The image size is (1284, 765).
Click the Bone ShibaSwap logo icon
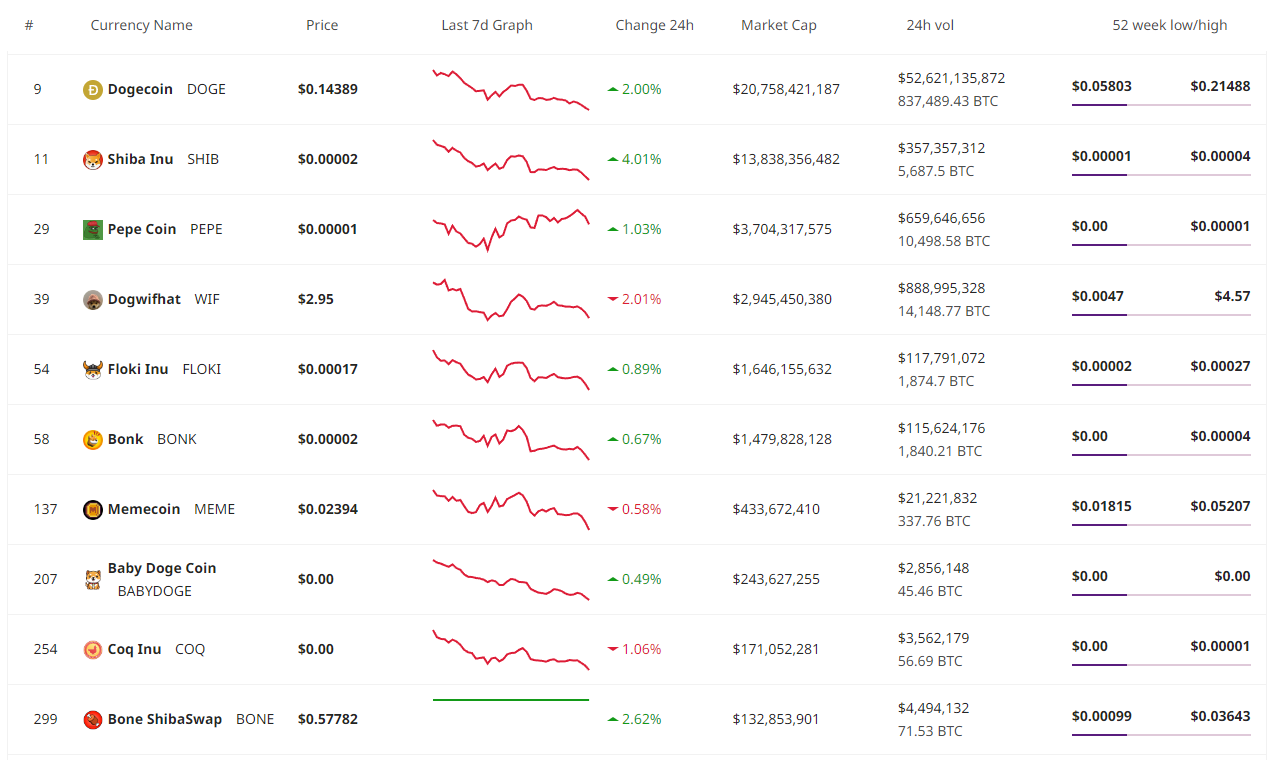point(91,719)
